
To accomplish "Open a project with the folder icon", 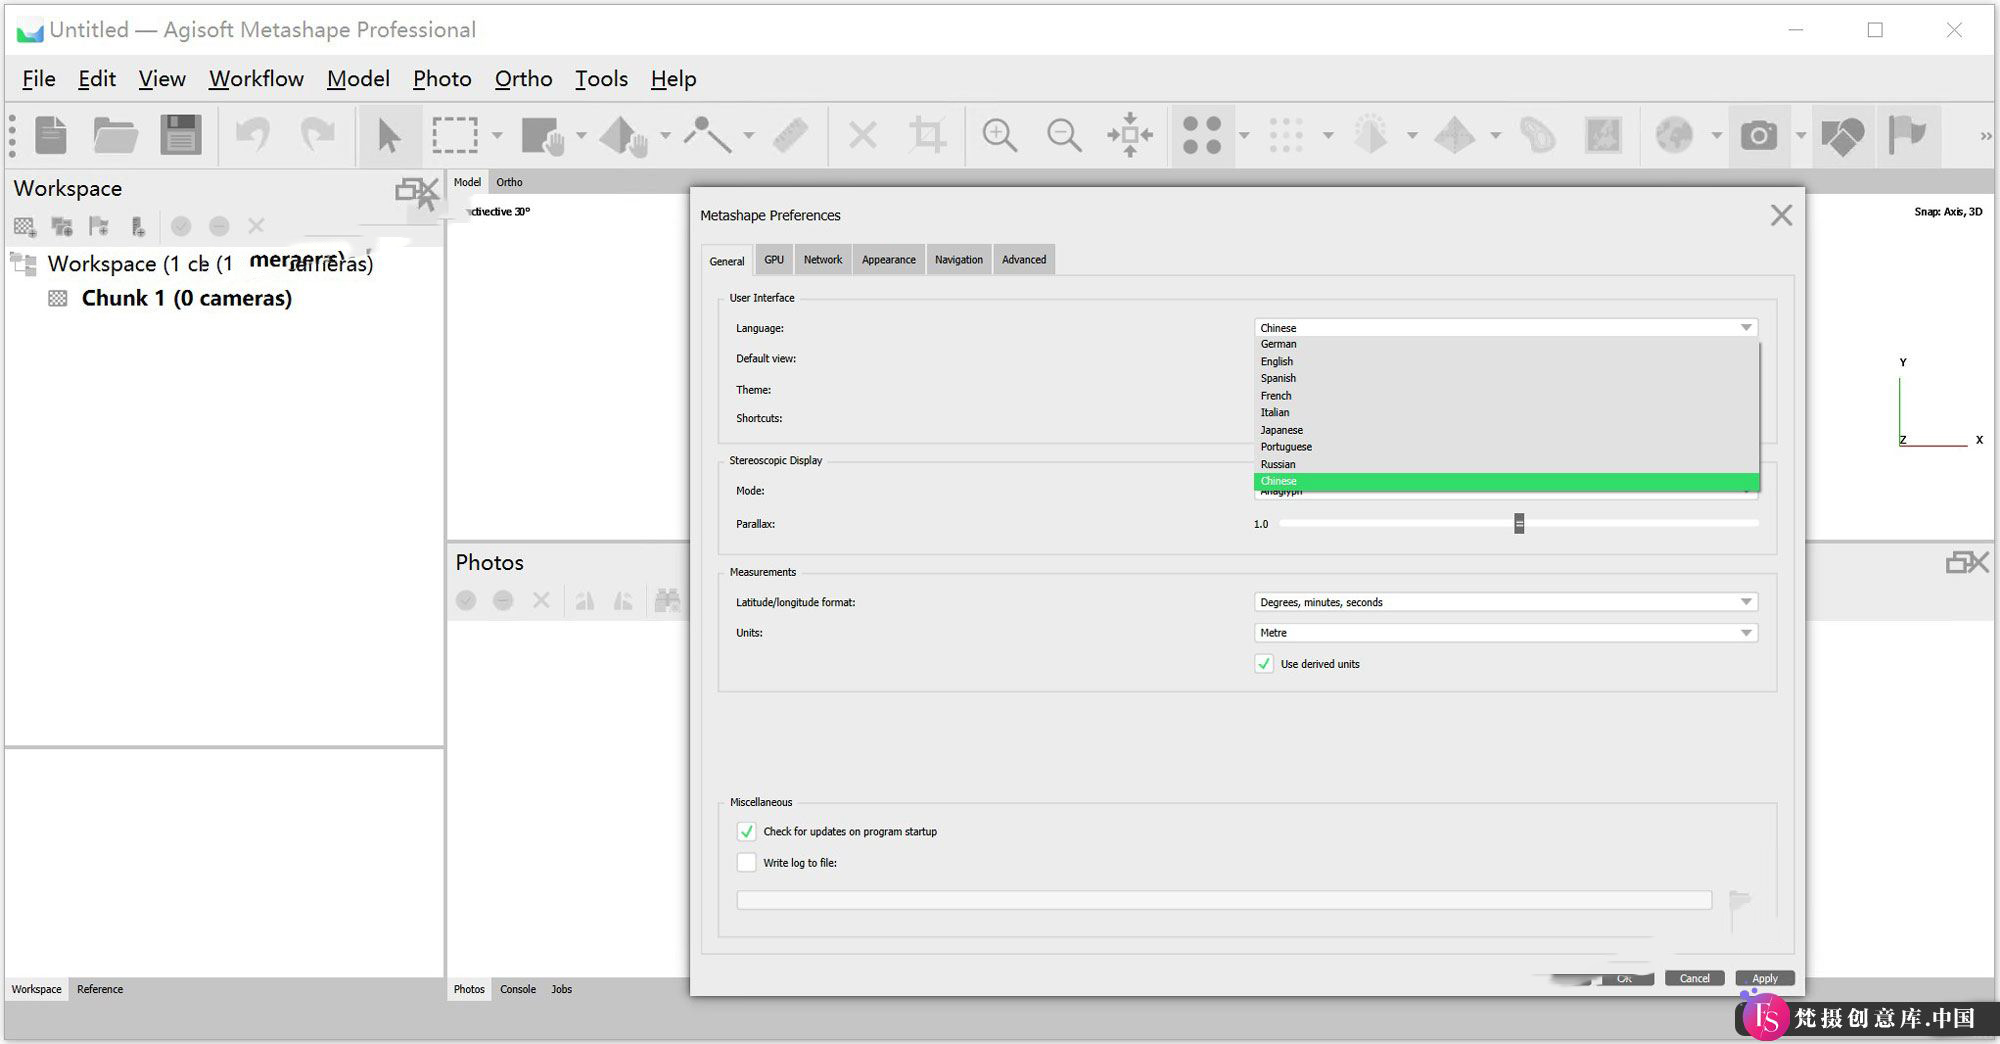I will point(115,135).
